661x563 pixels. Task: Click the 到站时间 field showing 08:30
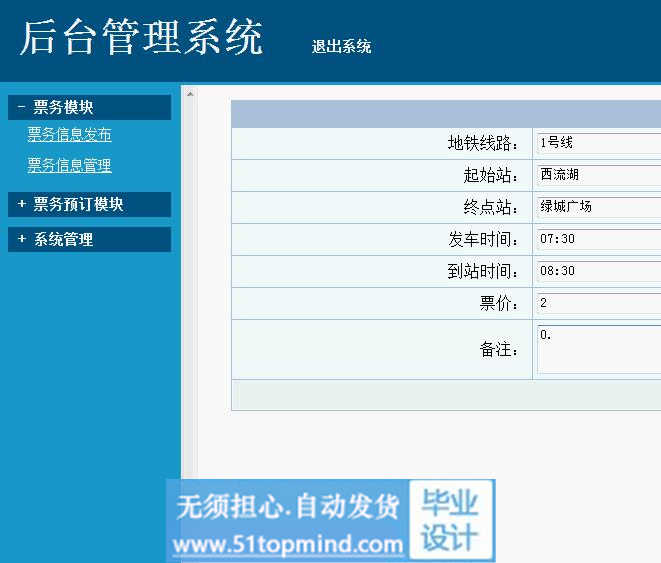[x=599, y=271]
